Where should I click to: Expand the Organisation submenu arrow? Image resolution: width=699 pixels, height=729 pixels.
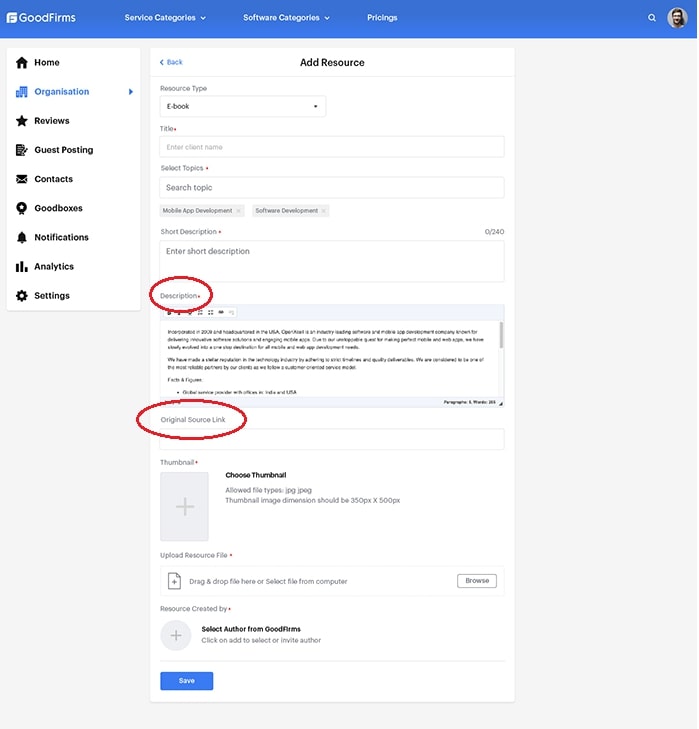[x=131, y=92]
